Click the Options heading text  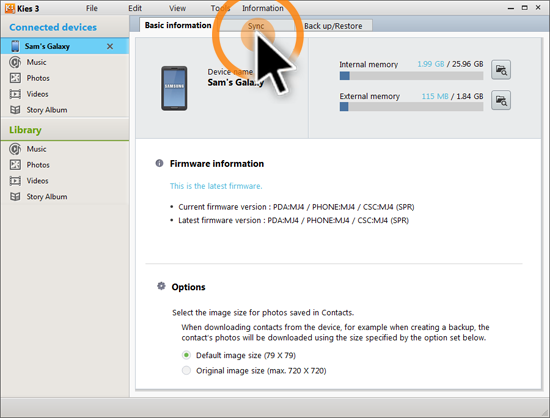pos(188,287)
